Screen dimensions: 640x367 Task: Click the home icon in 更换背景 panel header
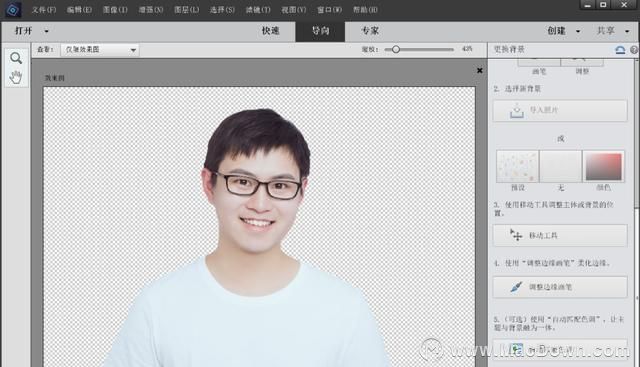[x=620, y=50]
